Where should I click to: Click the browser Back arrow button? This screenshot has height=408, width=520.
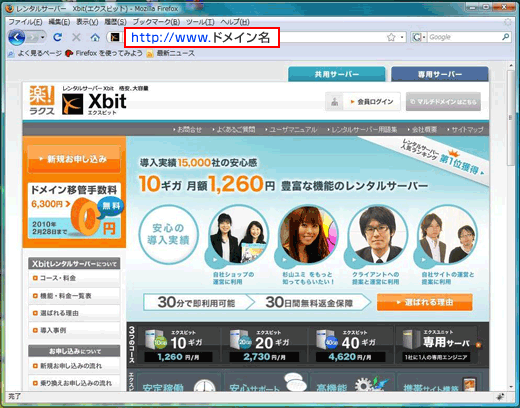point(17,37)
